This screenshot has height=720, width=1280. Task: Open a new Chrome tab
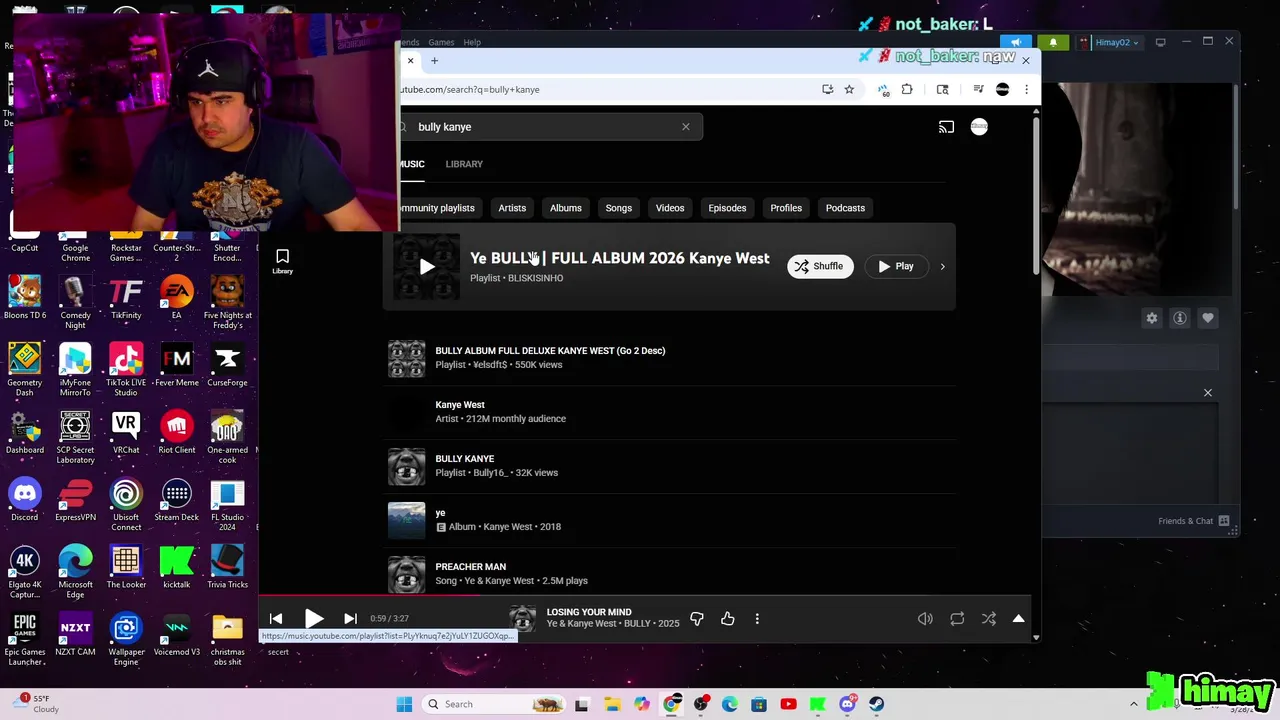point(434,61)
